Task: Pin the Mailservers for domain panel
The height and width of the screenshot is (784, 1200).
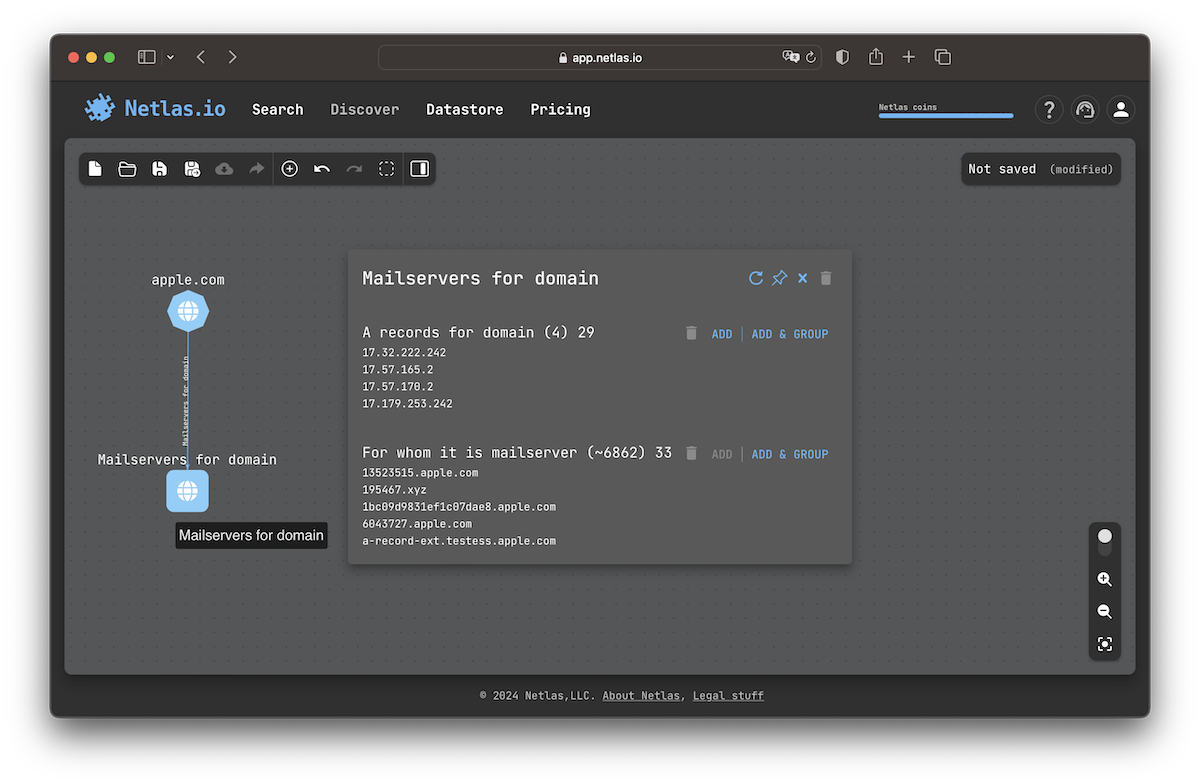Action: (x=779, y=278)
